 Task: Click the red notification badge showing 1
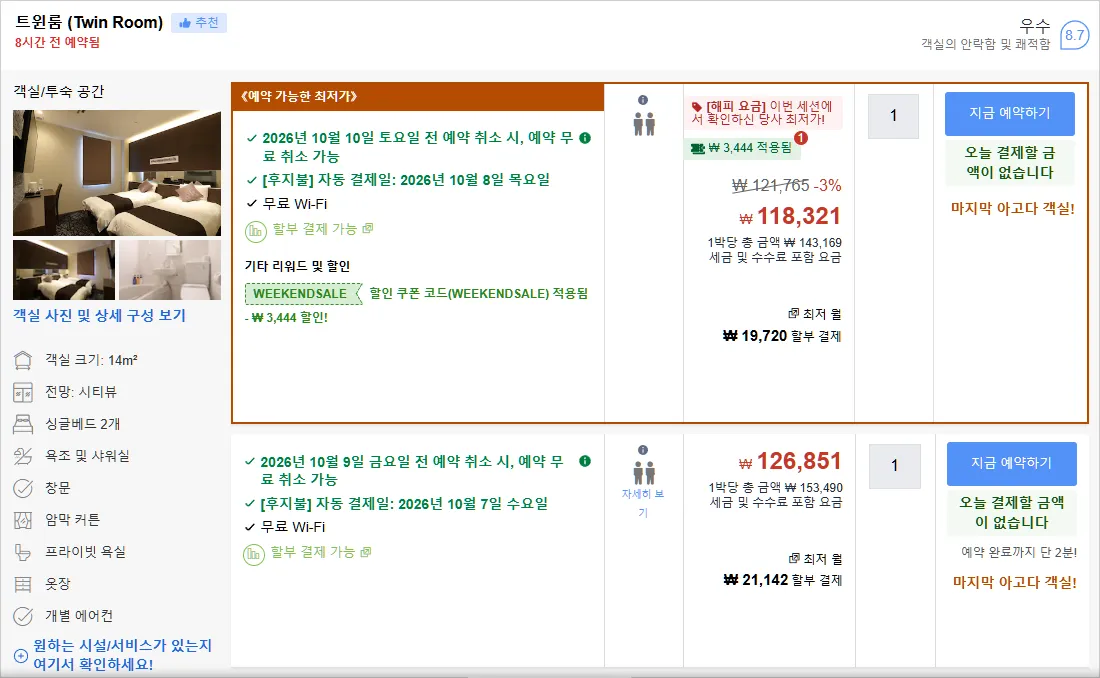[800, 138]
